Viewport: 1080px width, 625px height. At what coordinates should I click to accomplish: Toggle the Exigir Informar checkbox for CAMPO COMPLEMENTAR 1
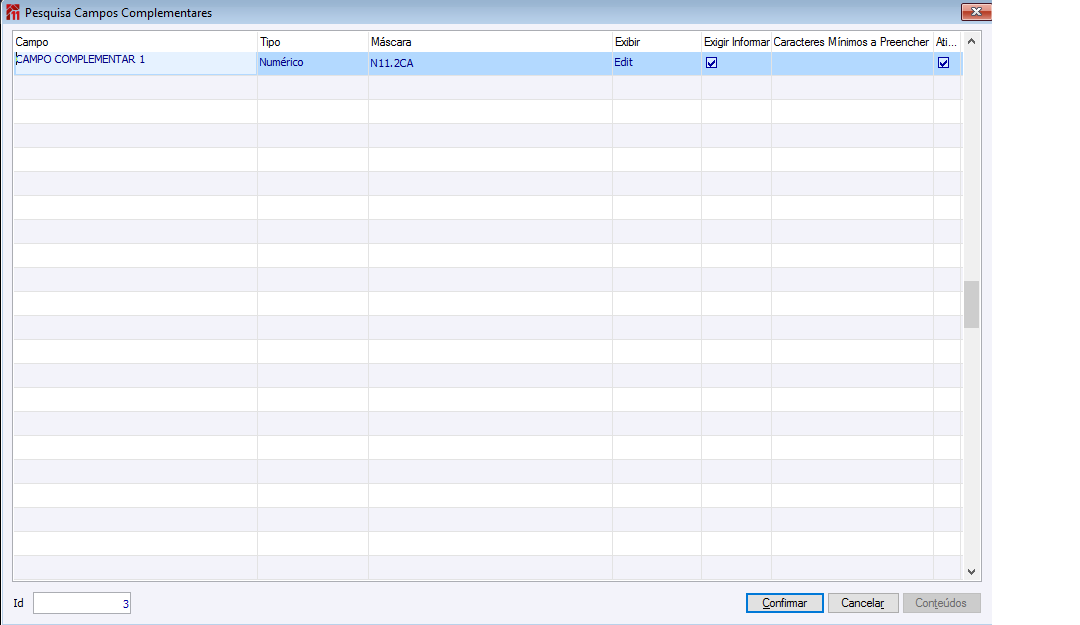(x=712, y=63)
